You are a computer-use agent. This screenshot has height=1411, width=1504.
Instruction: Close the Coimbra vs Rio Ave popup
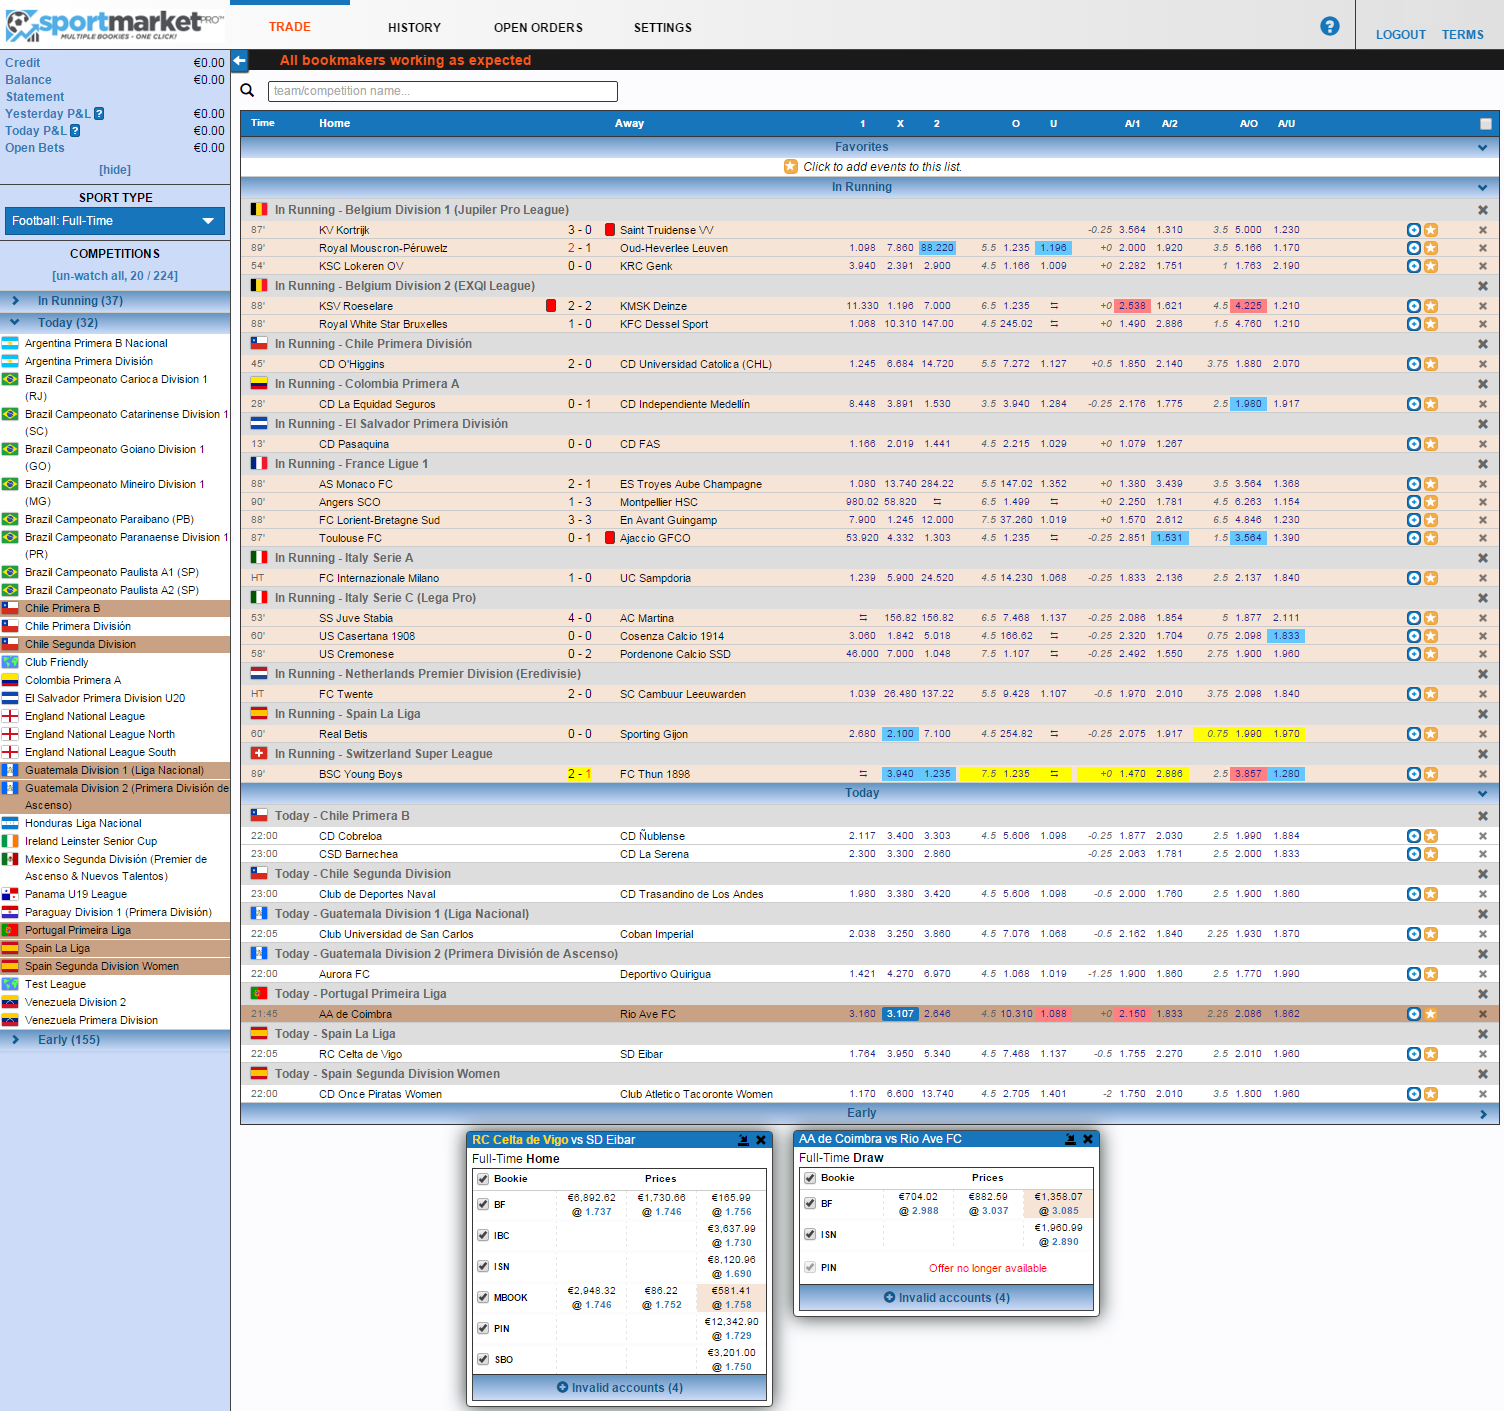point(1088,1139)
